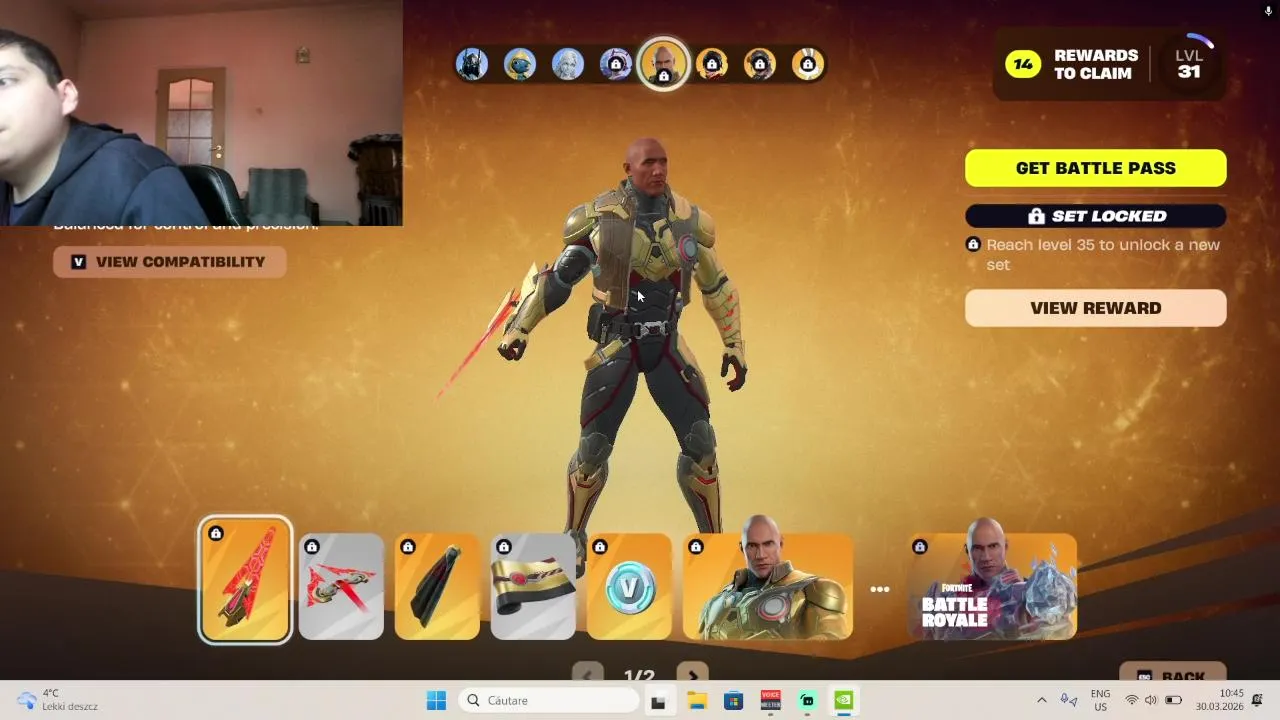The image size is (1280, 720).
Task: Open File Explorer from the taskbar
Action: click(696, 701)
